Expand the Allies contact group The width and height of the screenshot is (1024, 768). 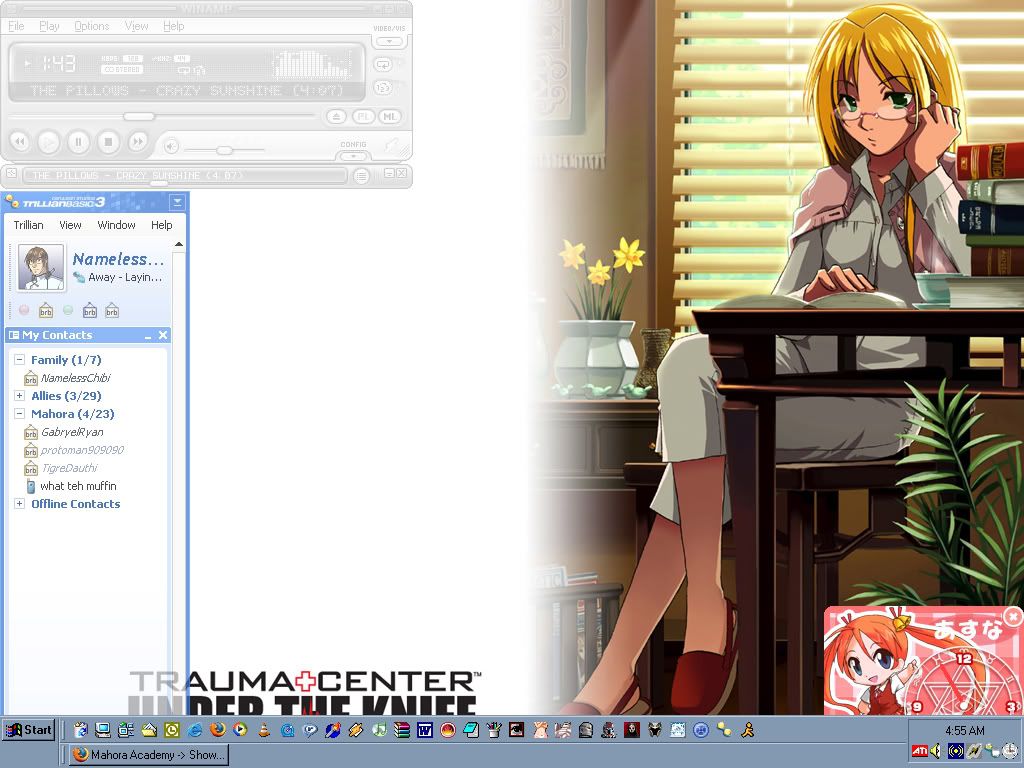click(19, 395)
